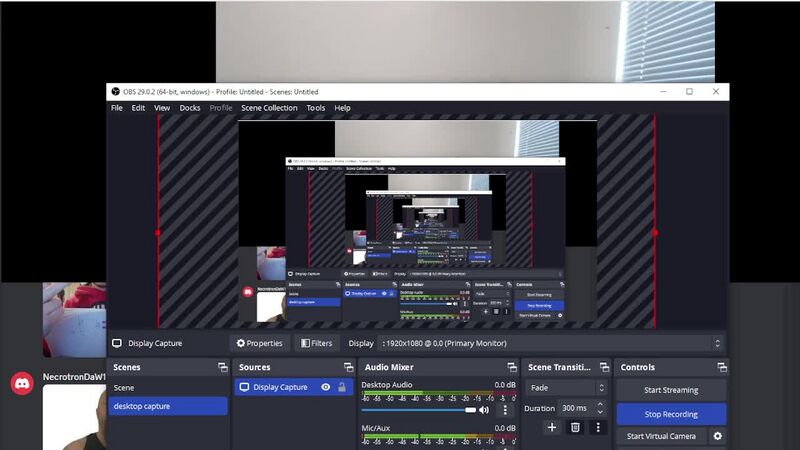Open the Docks menu
Screen dimensions: 800x450
coord(190,108)
